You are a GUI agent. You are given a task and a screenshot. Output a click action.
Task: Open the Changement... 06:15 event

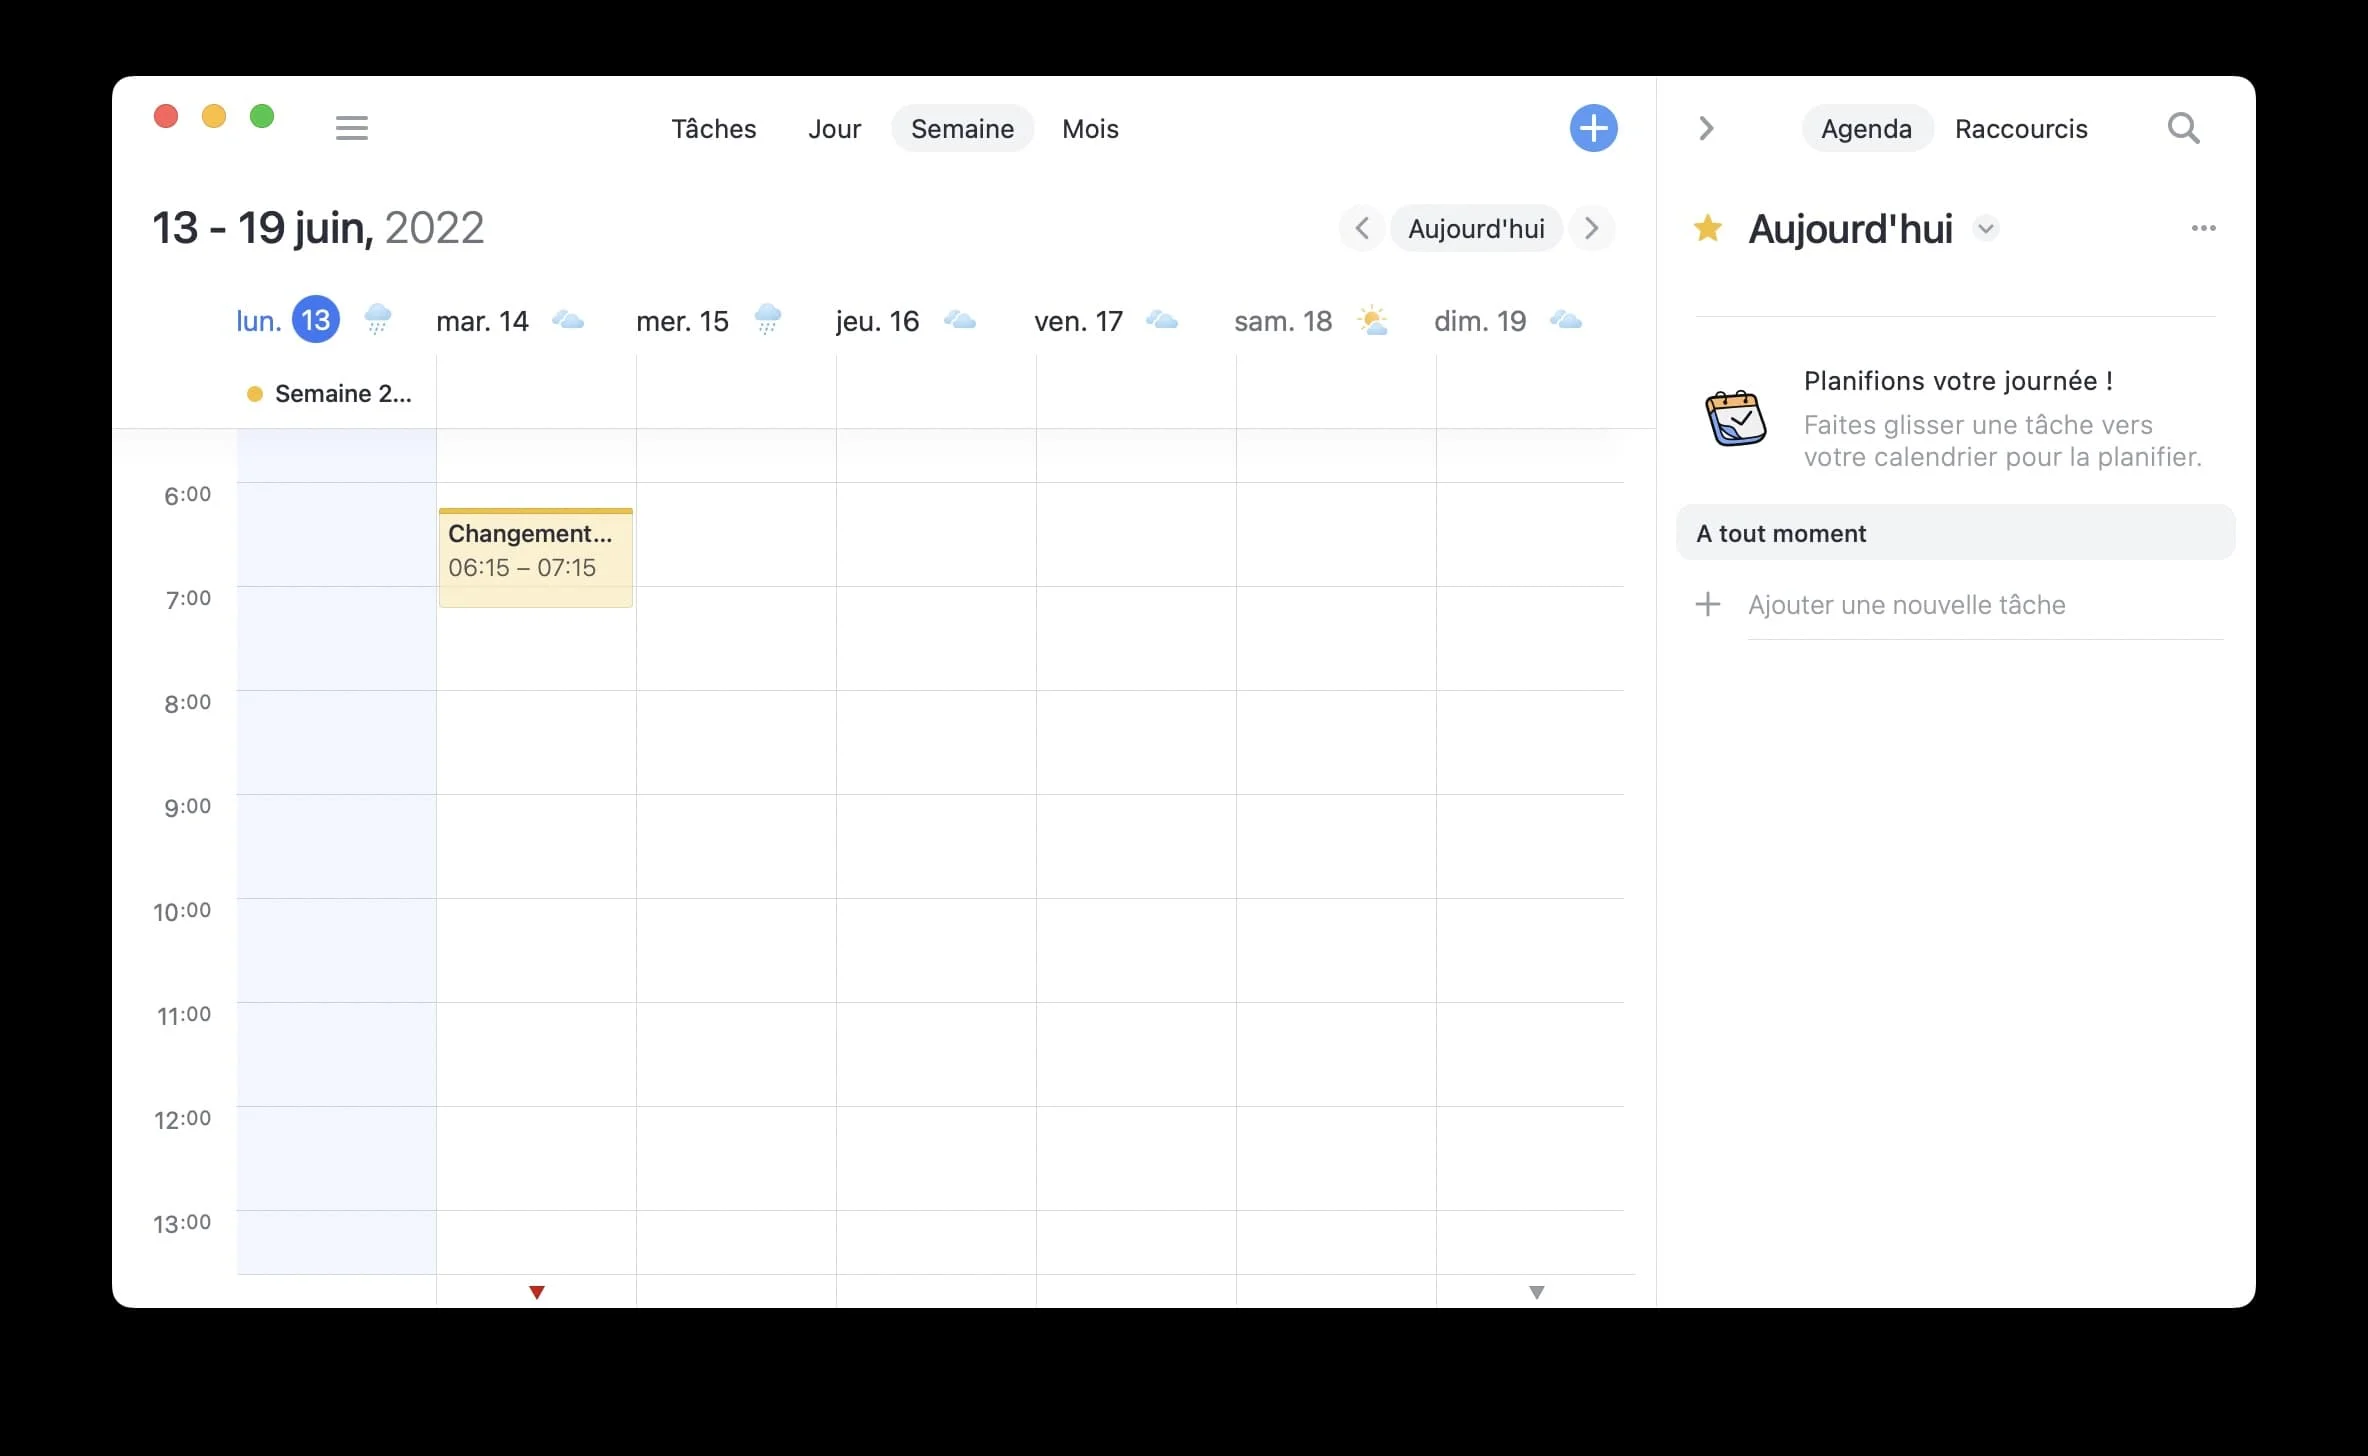(x=536, y=557)
